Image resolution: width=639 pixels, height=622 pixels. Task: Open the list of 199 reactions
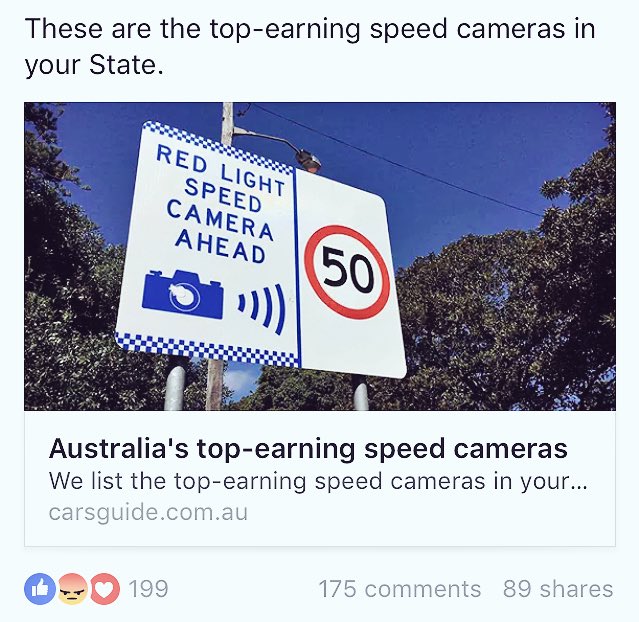148,589
